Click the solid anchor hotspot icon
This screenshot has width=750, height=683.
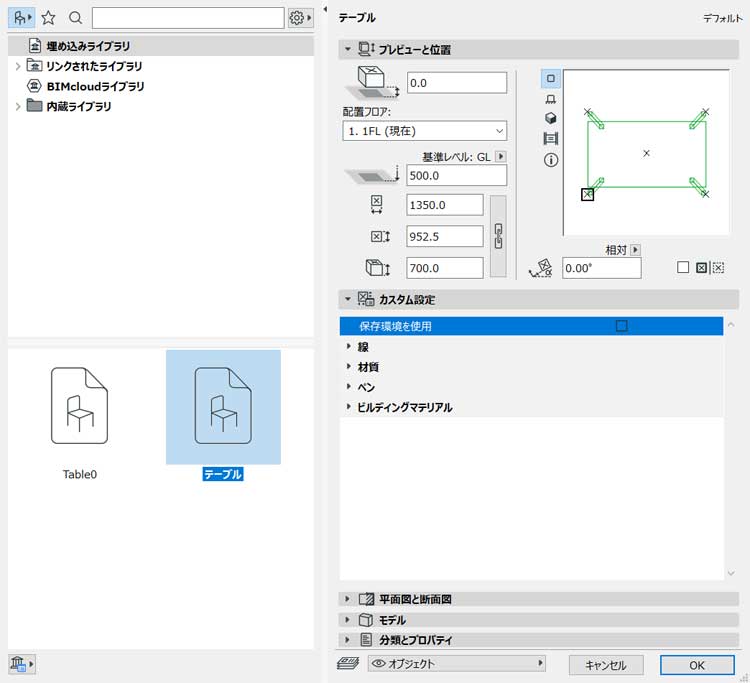click(x=701, y=267)
